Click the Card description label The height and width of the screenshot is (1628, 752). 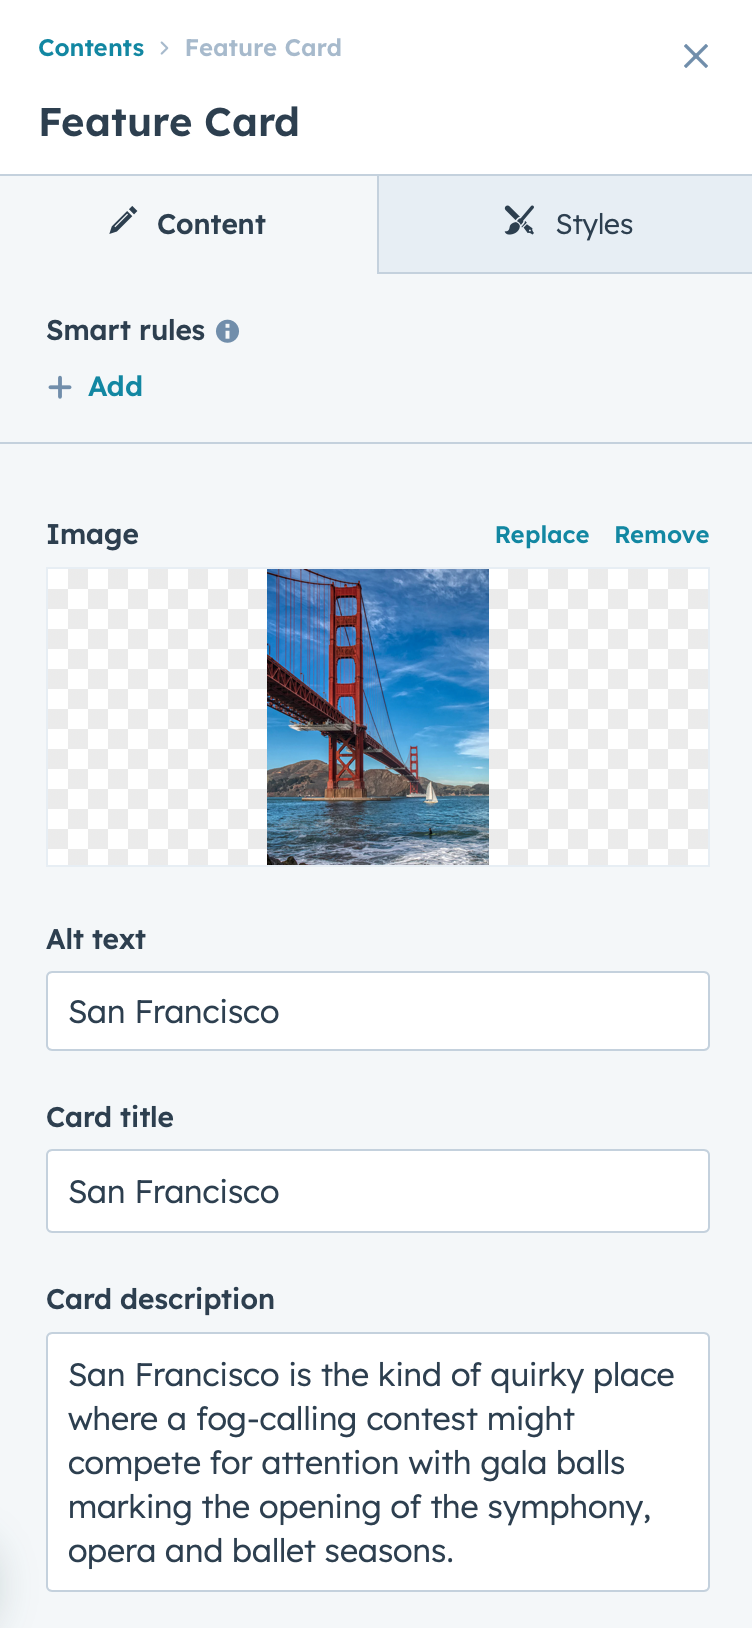pyautogui.click(x=161, y=1299)
